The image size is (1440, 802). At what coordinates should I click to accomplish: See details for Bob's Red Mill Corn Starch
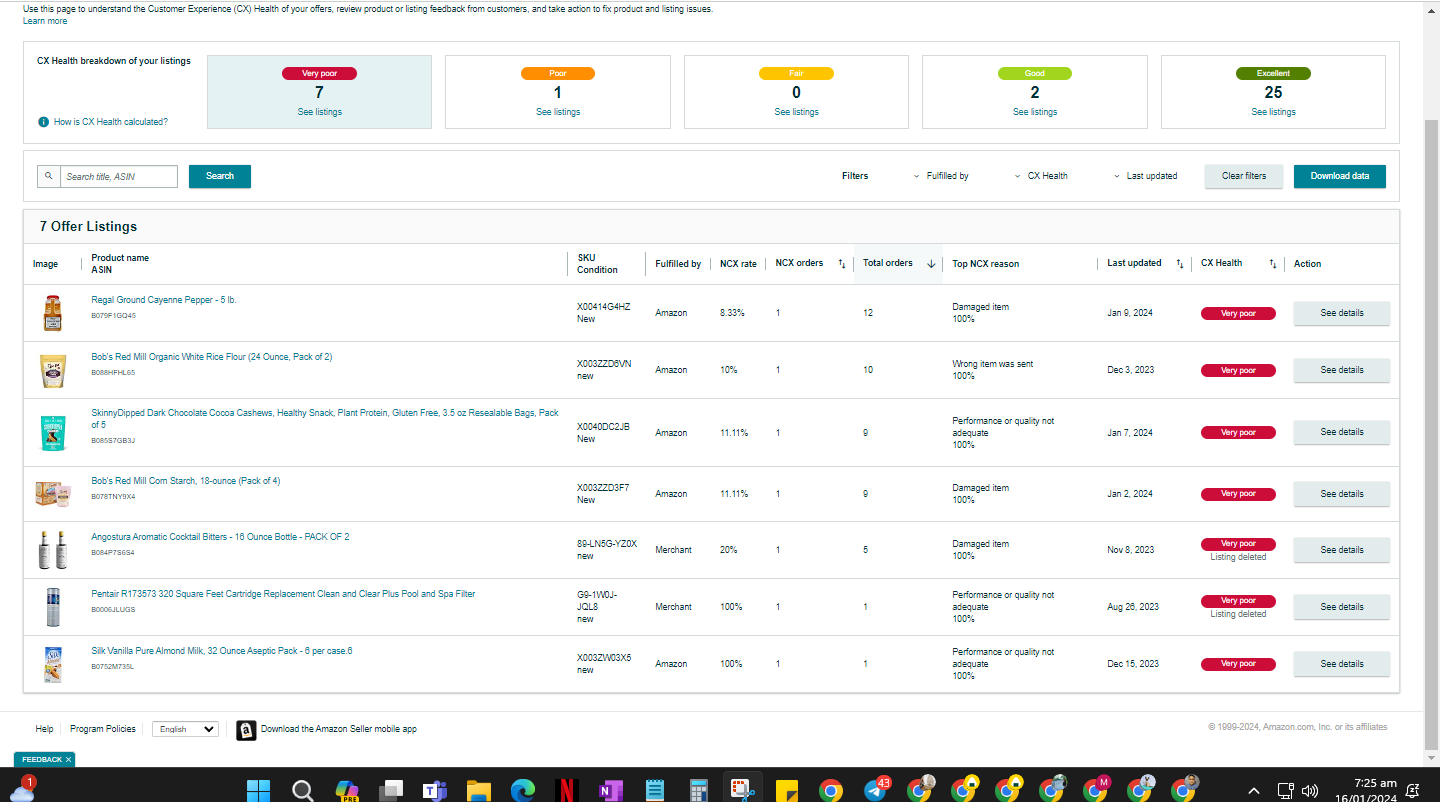pyautogui.click(x=1342, y=494)
